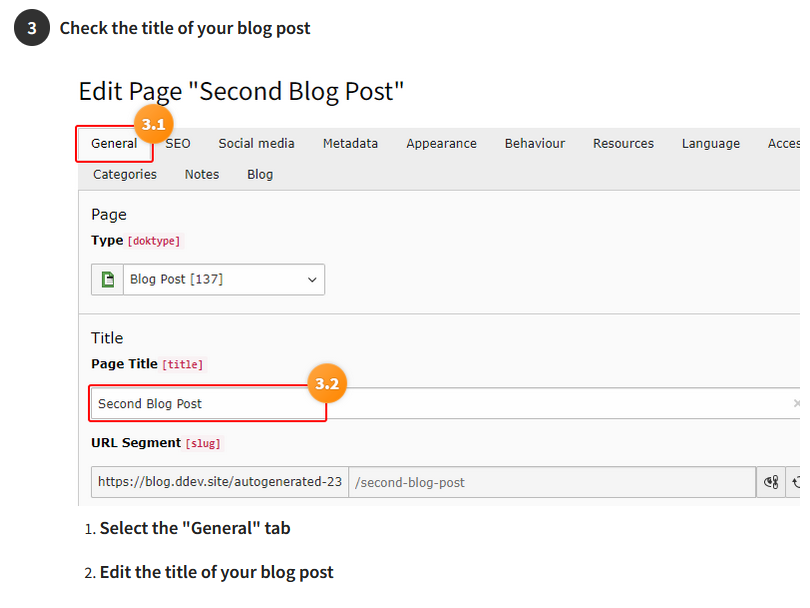Go to the Metadata tab
This screenshot has width=810, height=608.
[350, 144]
